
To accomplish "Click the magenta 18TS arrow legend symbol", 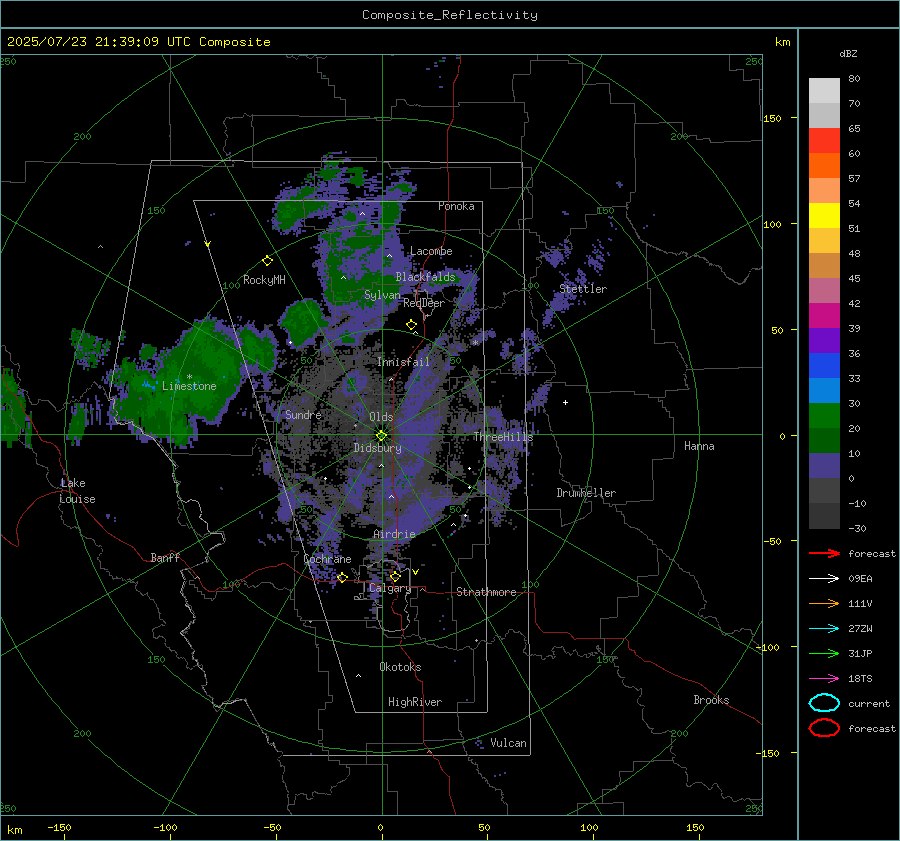I will tap(824, 678).
